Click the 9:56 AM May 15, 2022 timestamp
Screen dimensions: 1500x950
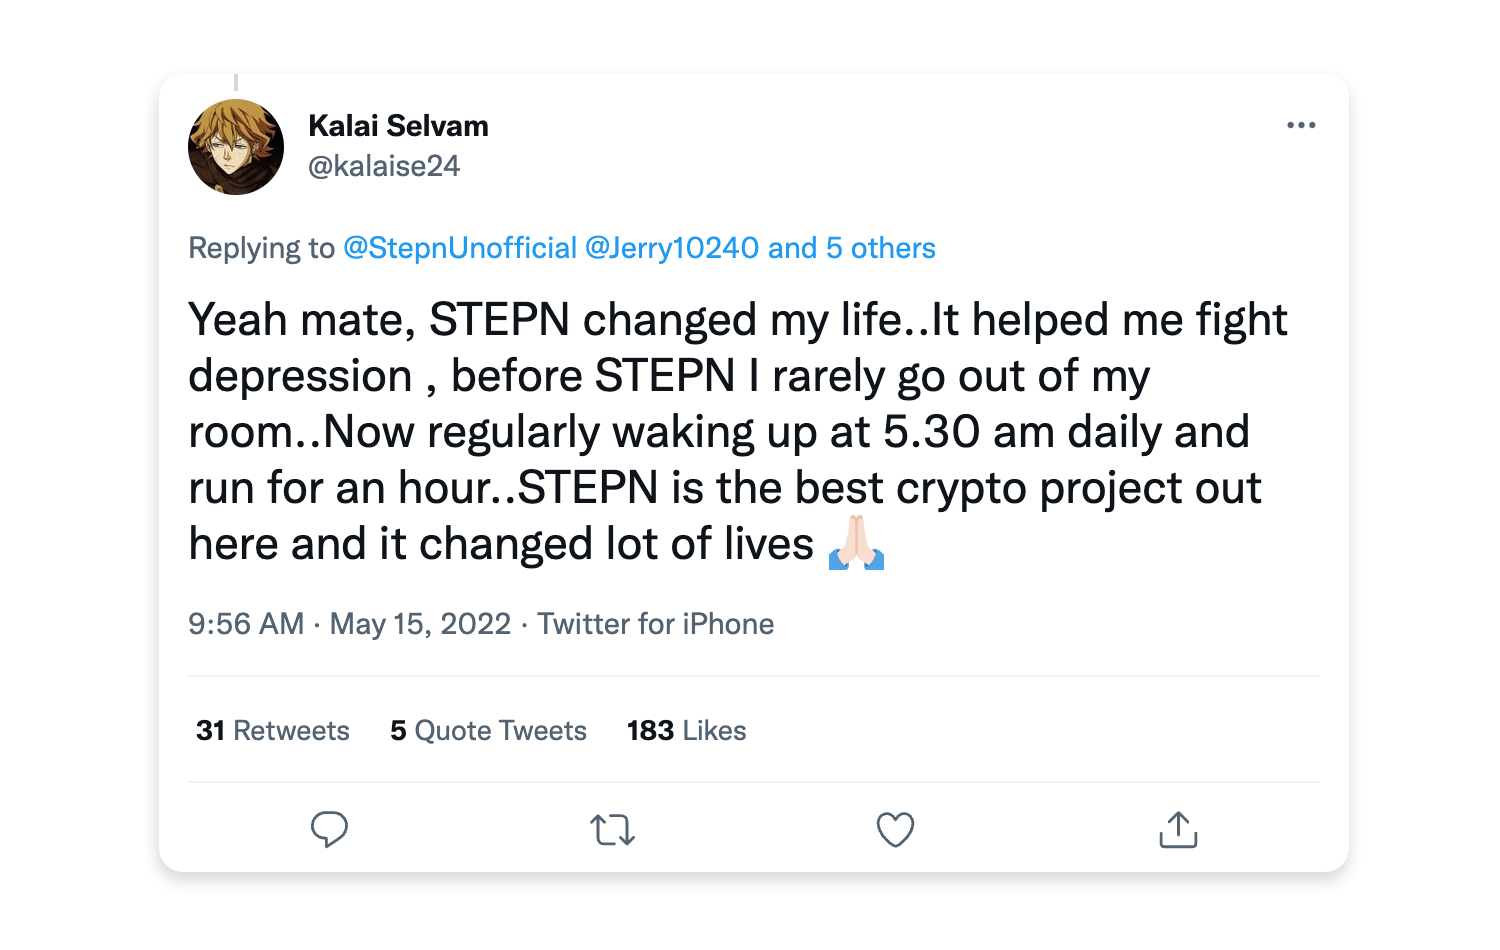coord(350,624)
